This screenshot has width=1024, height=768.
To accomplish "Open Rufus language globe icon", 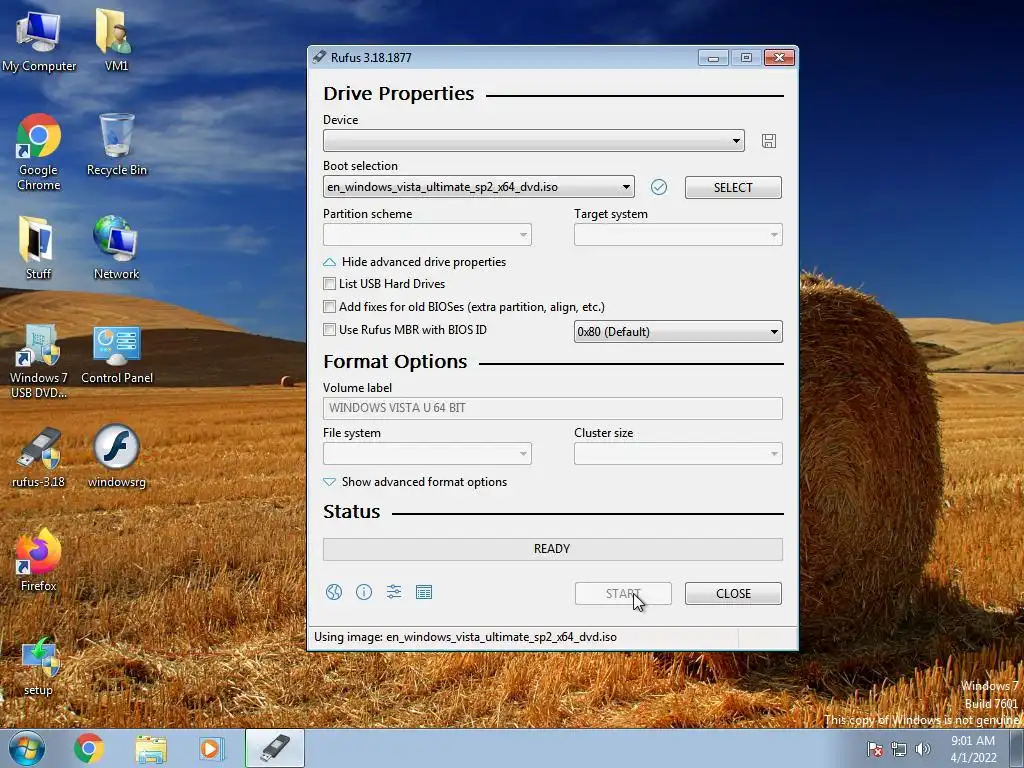I will click(x=334, y=592).
